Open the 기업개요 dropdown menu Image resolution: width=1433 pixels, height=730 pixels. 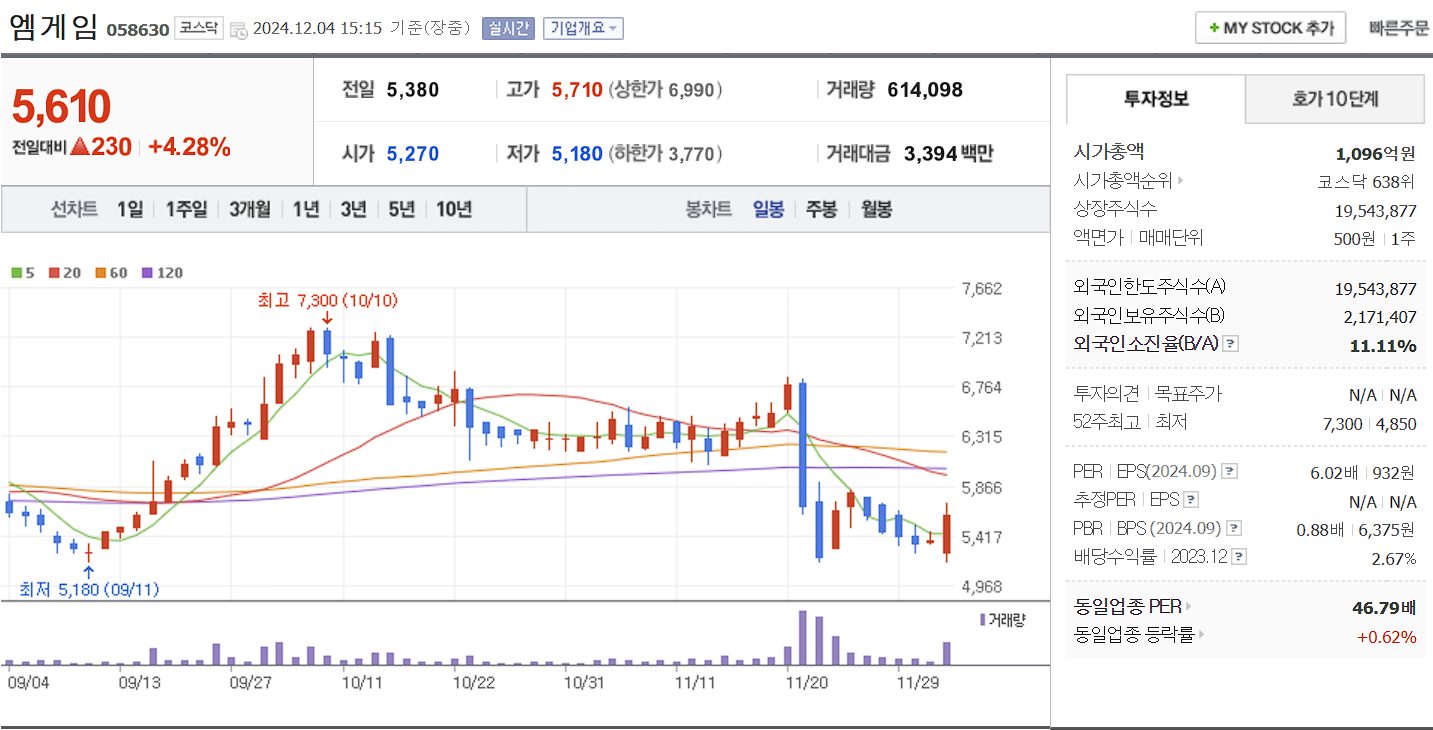583,28
